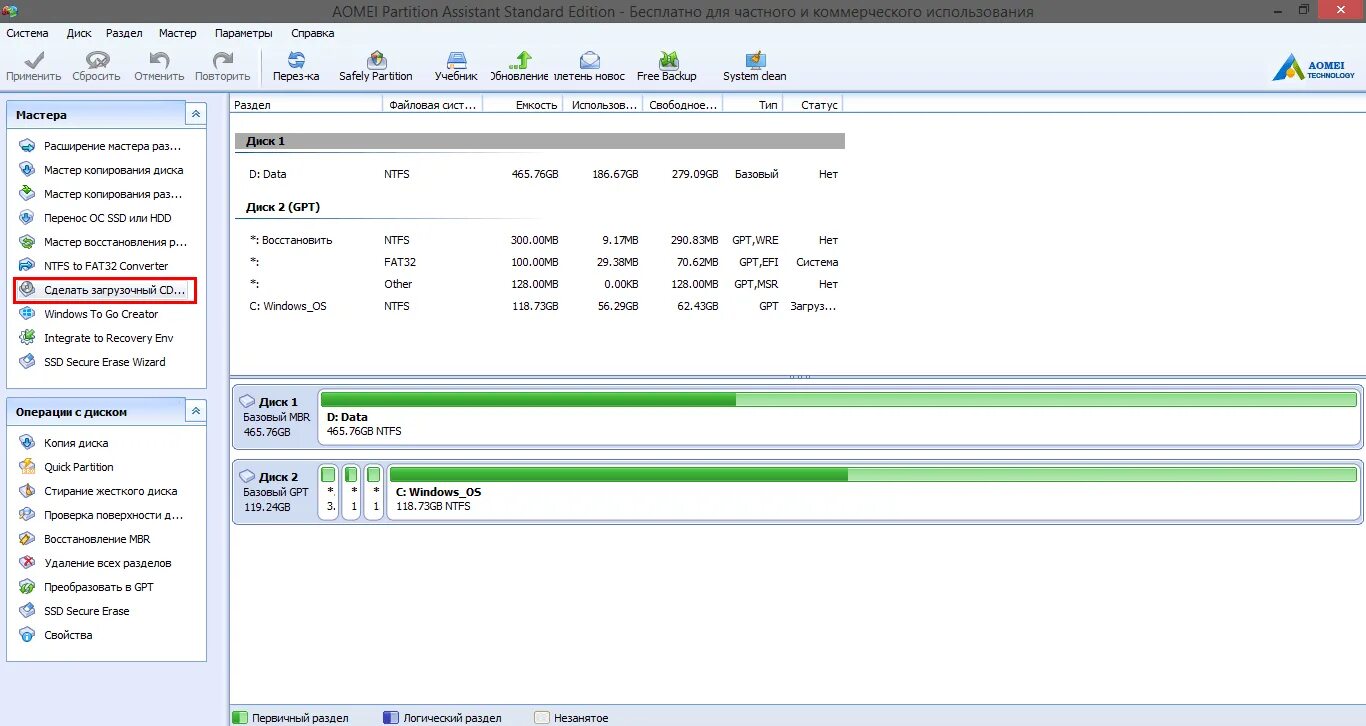Screen dimensions: 1366x726
Task: Select the C: Windows_OS partition row
Action: (540, 306)
